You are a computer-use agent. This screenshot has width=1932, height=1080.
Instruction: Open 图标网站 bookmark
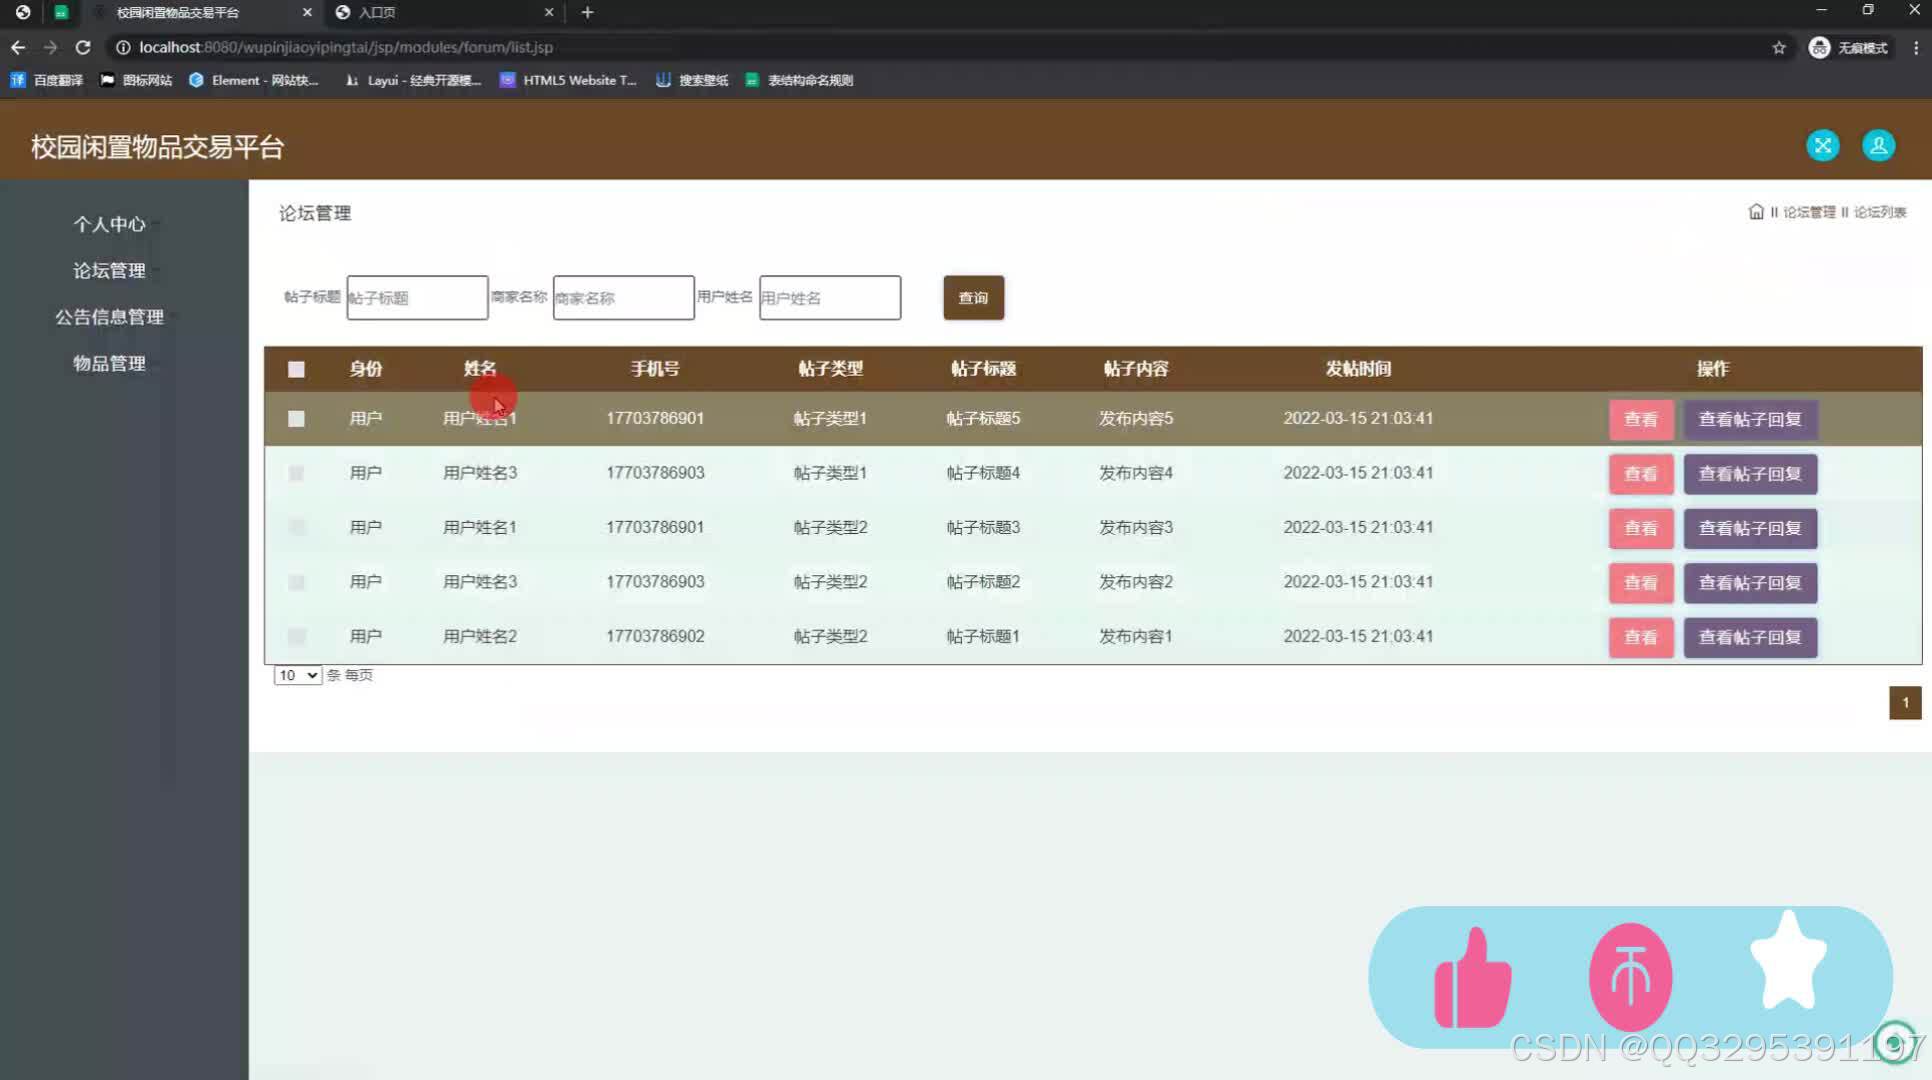(136, 80)
